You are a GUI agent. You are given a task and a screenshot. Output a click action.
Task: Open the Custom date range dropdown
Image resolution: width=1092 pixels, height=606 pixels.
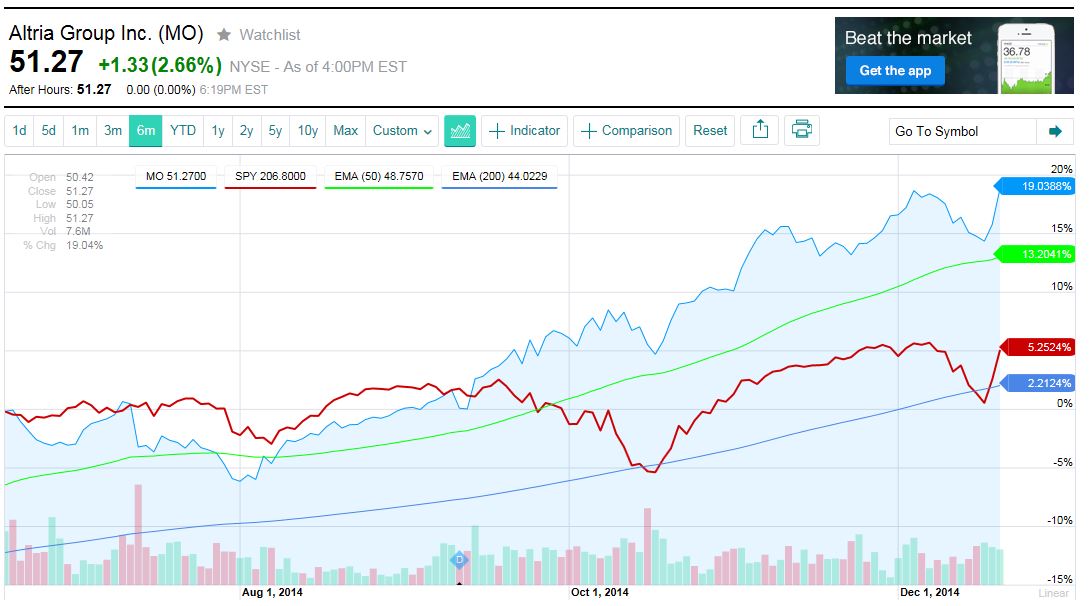[x=402, y=131]
